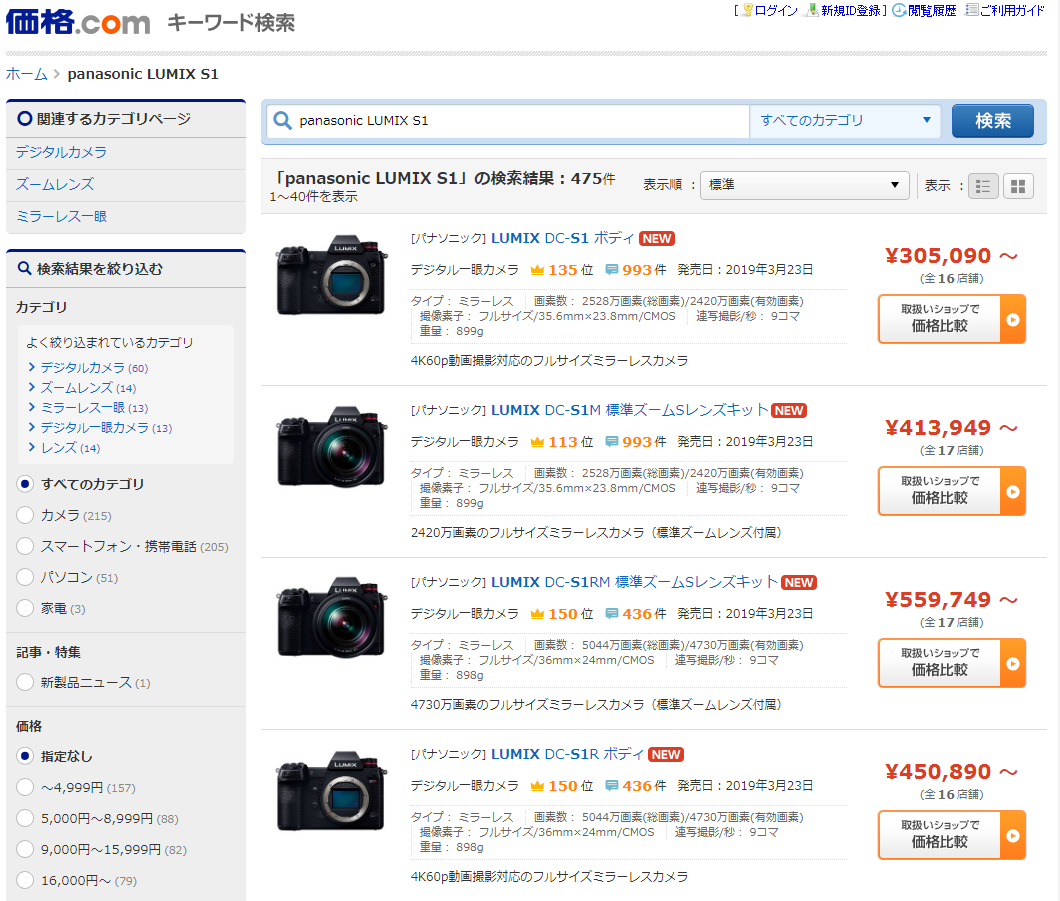Select the カメラ (215) radio button
The image size is (1060, 901).
[25, 515]
